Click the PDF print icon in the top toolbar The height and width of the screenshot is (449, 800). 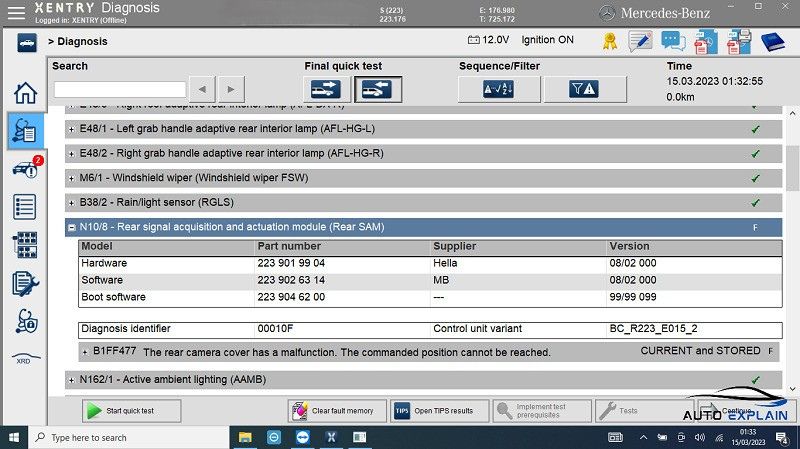739,42
